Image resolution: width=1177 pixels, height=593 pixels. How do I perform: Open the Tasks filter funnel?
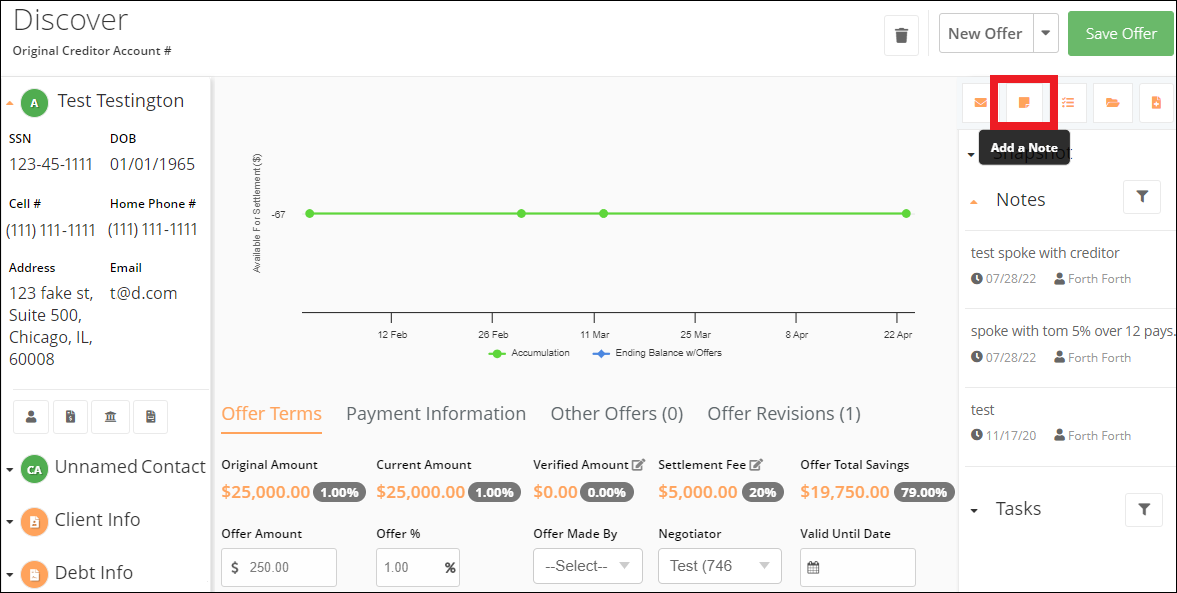1144,510
